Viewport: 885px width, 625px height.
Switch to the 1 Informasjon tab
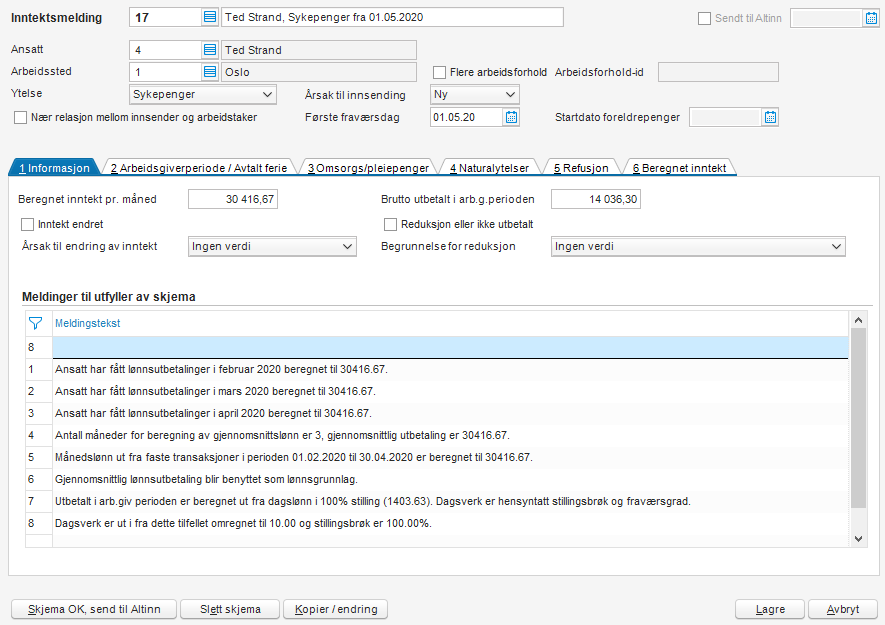tap(54, 168)
